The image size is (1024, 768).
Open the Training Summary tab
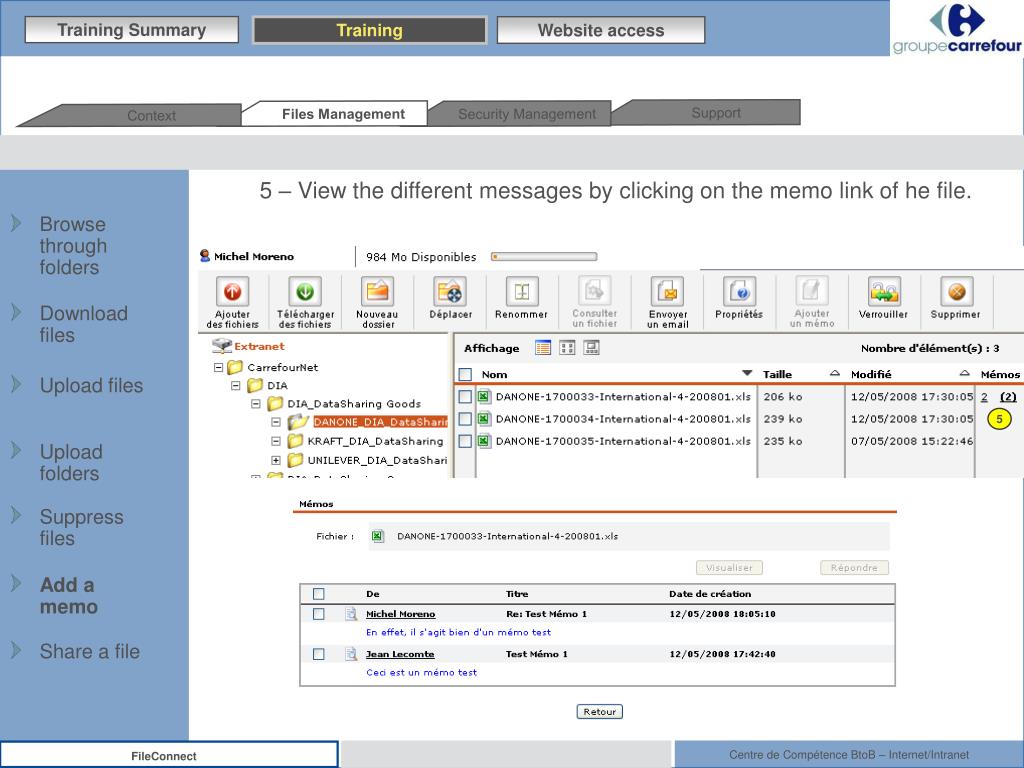[131, 30]
